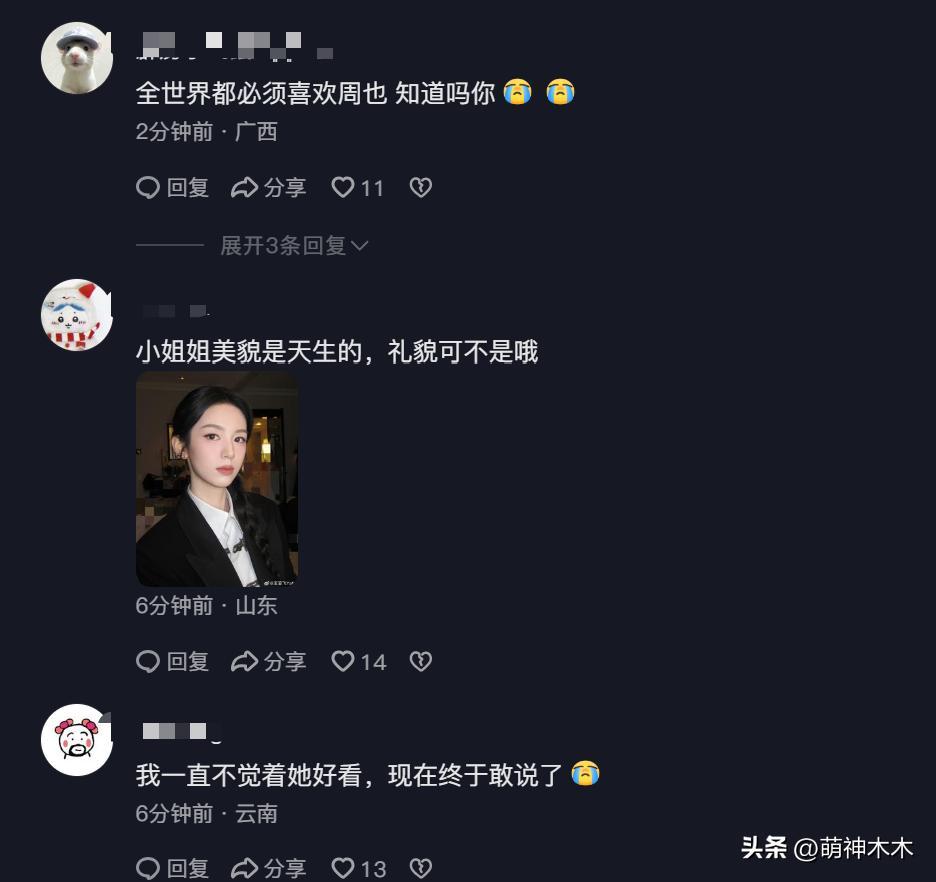This screenshot has height=882, width=936.
Task: Like the Yunnan comment with 13 likes
Action: pos(359,868)
